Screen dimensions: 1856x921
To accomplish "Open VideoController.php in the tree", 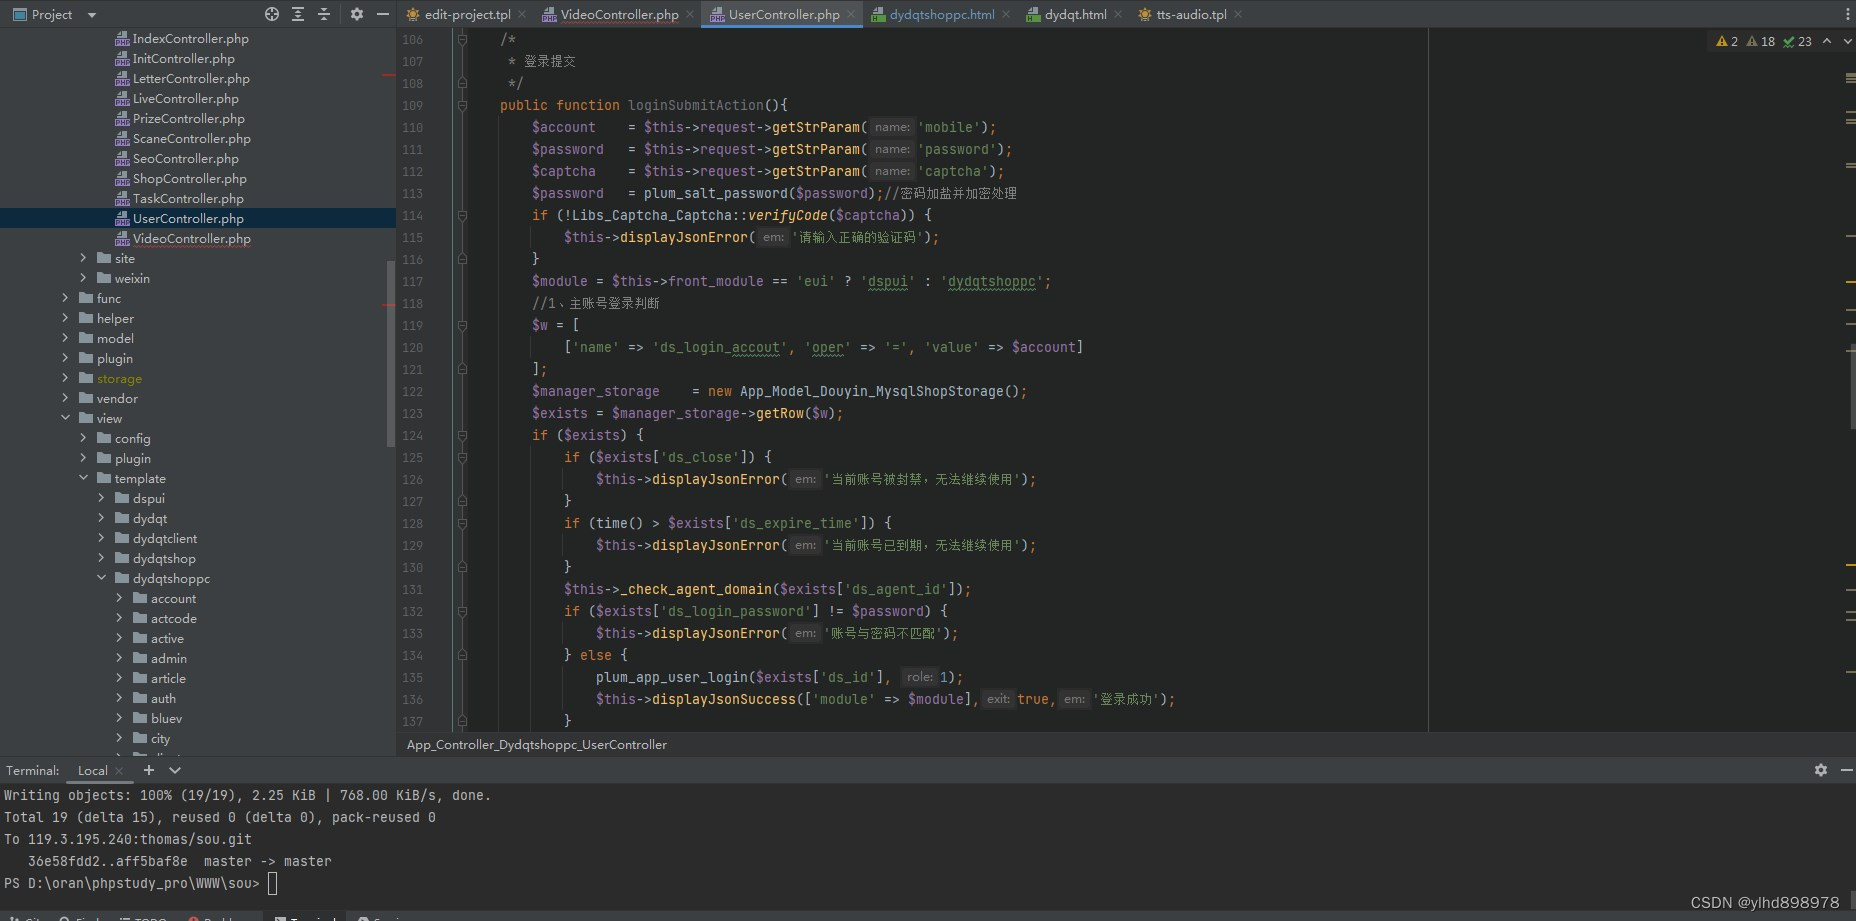I will click(x=182, y=238).
